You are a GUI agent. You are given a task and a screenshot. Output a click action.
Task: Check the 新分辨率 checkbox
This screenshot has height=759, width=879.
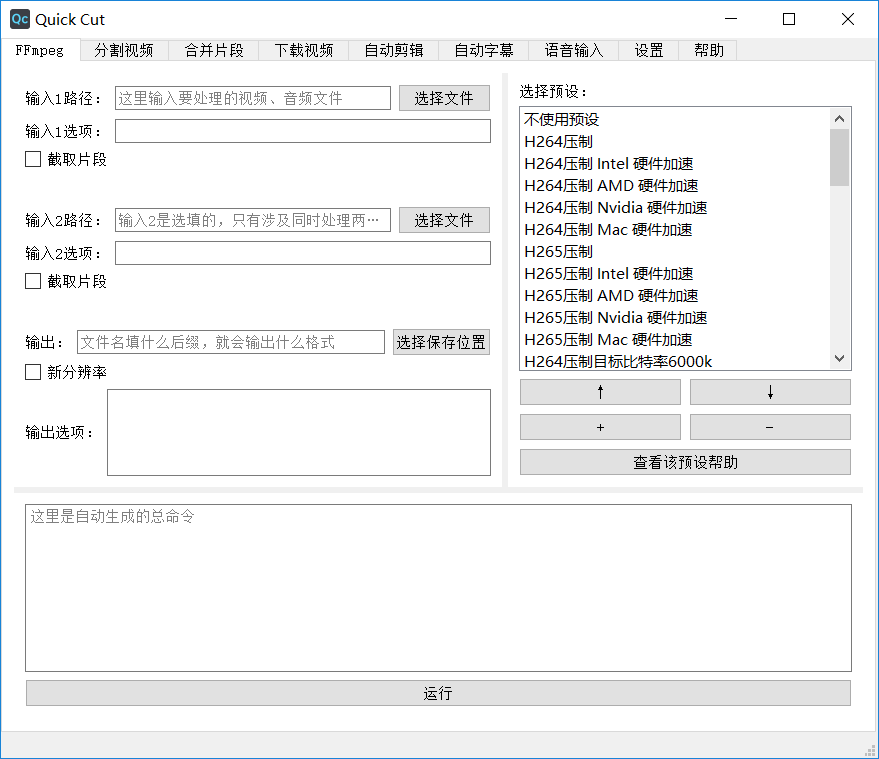coord(32,371)
